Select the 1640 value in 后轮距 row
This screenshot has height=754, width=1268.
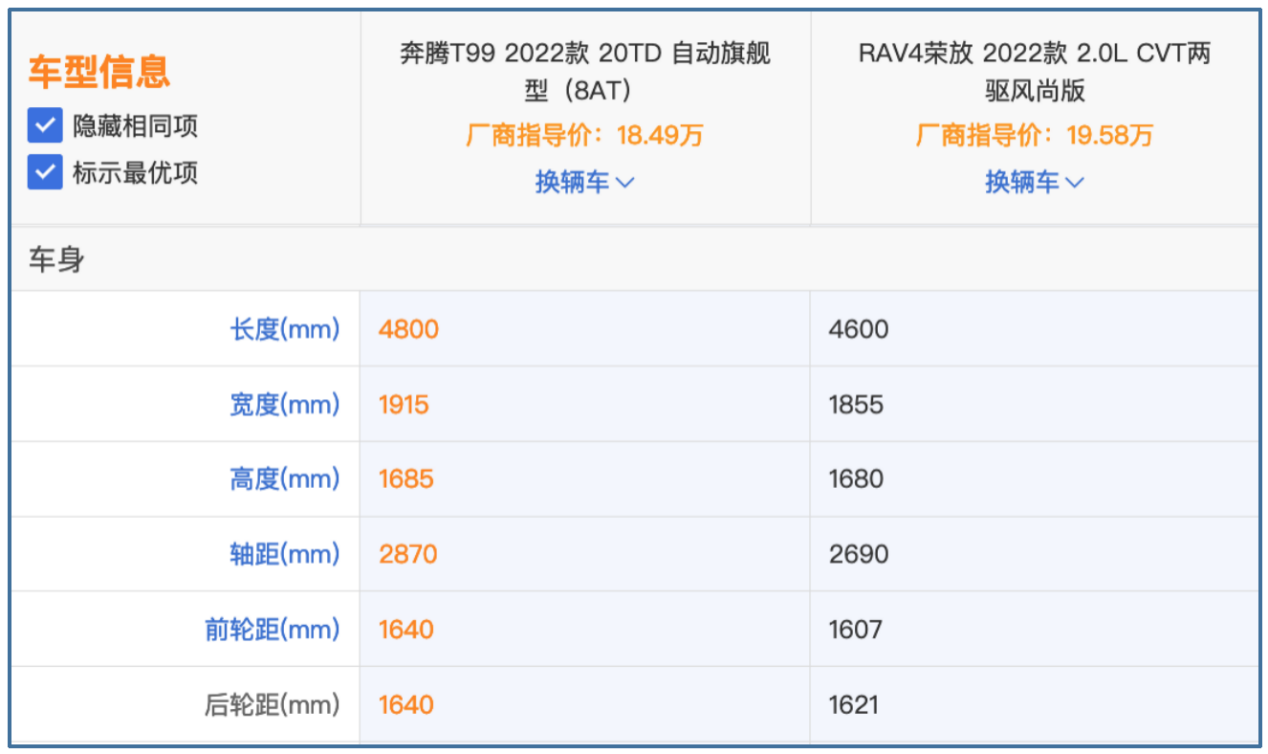pos(406,704)
